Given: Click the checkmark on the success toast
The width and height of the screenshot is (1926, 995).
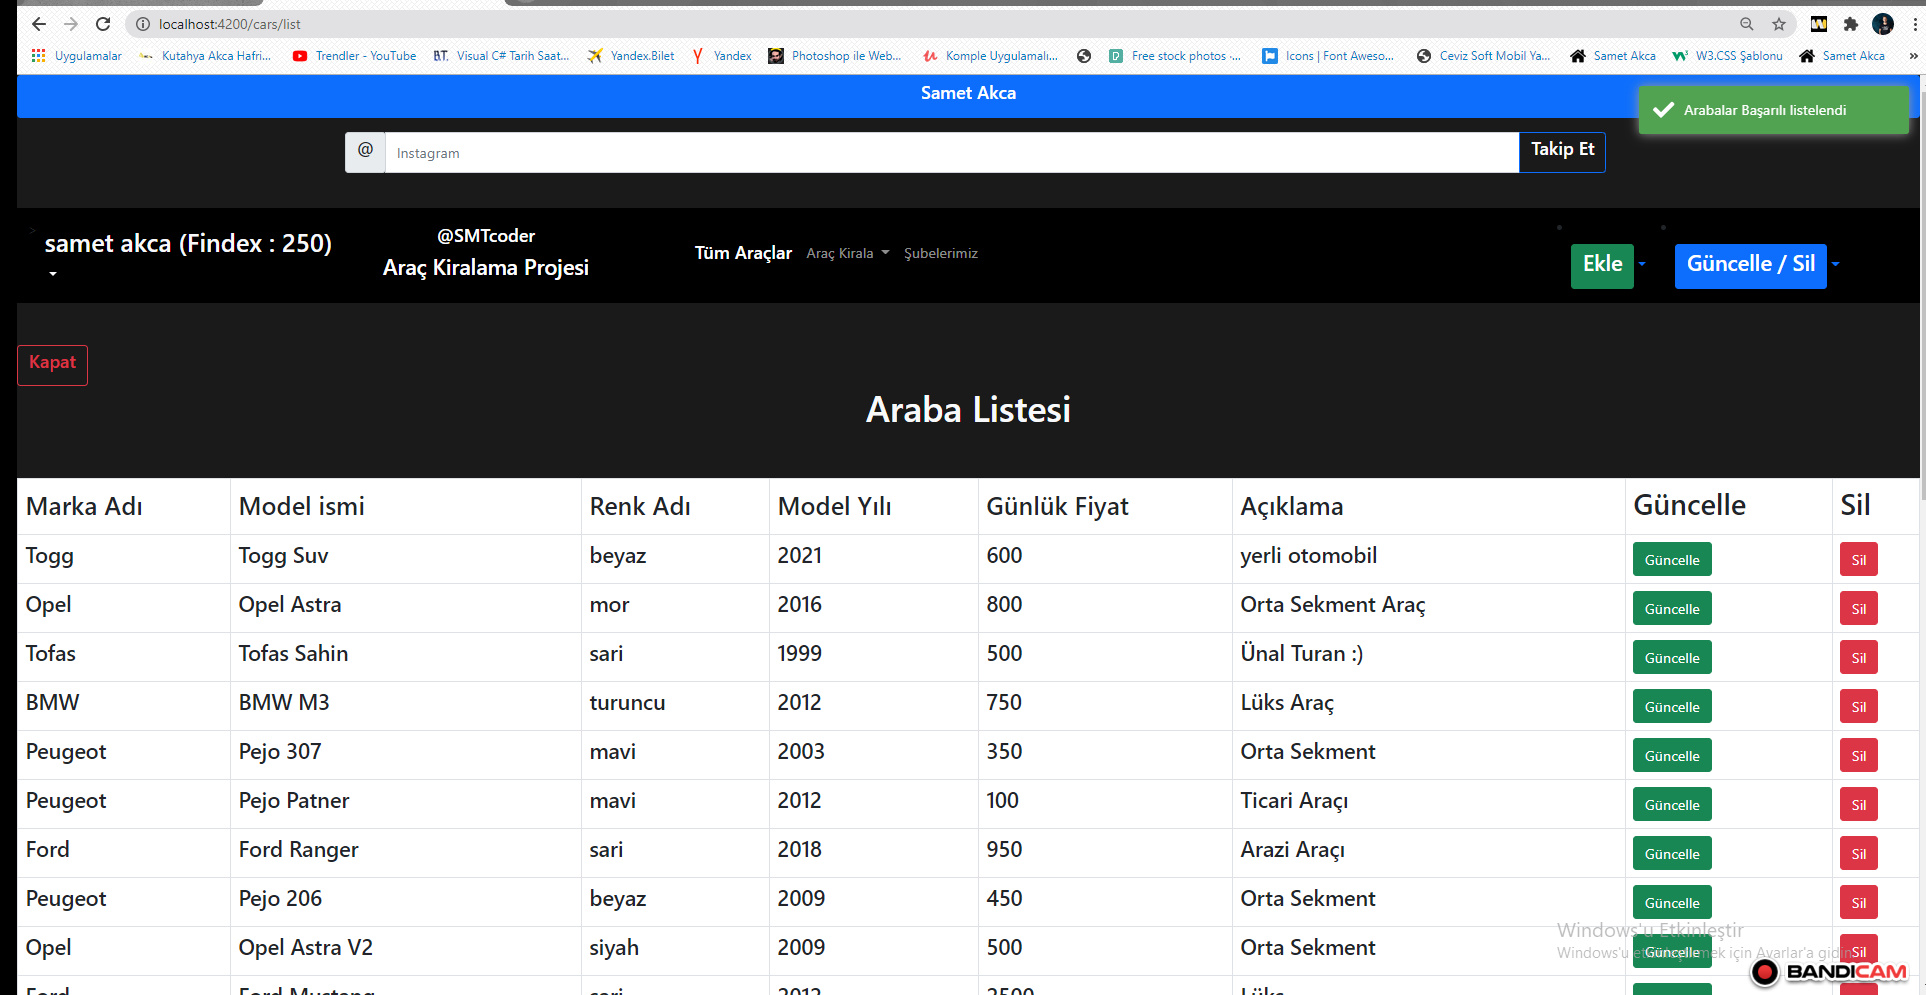Looking at the screenshot, I should click(1664, 109).
